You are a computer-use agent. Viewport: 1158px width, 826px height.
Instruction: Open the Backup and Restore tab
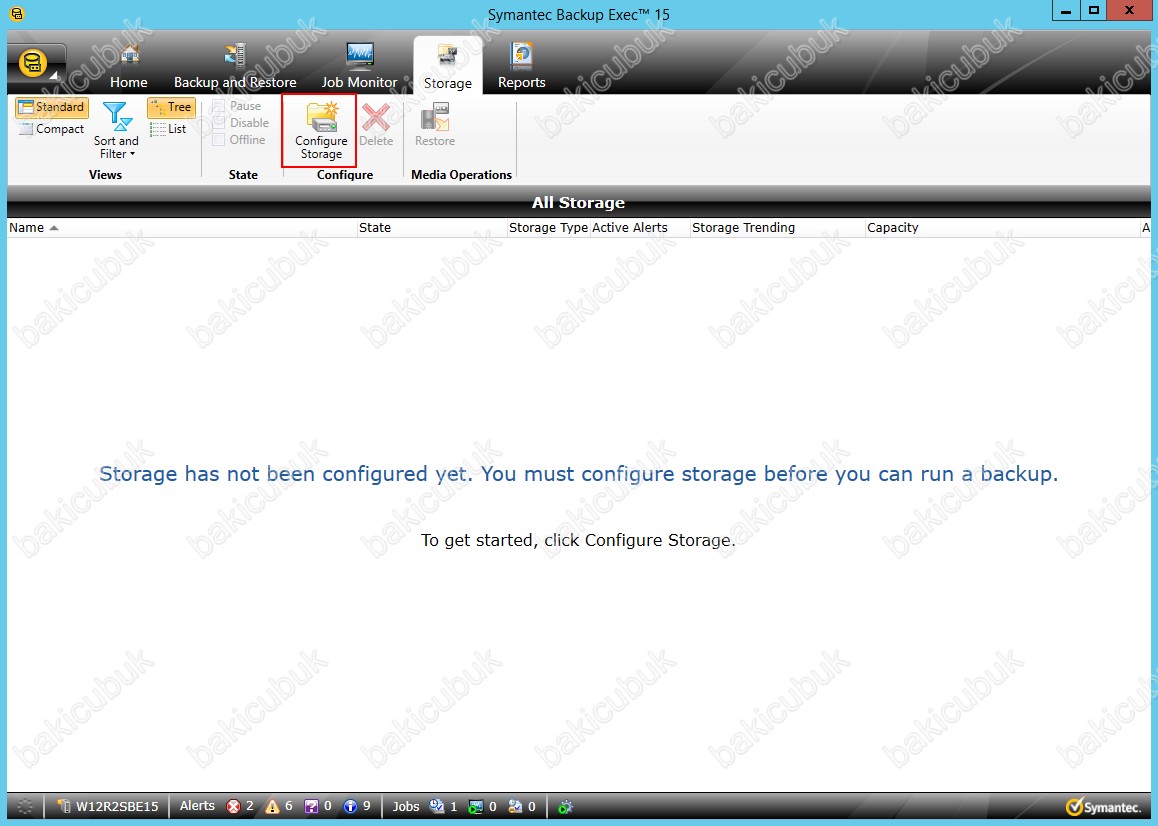coord(235,66)
